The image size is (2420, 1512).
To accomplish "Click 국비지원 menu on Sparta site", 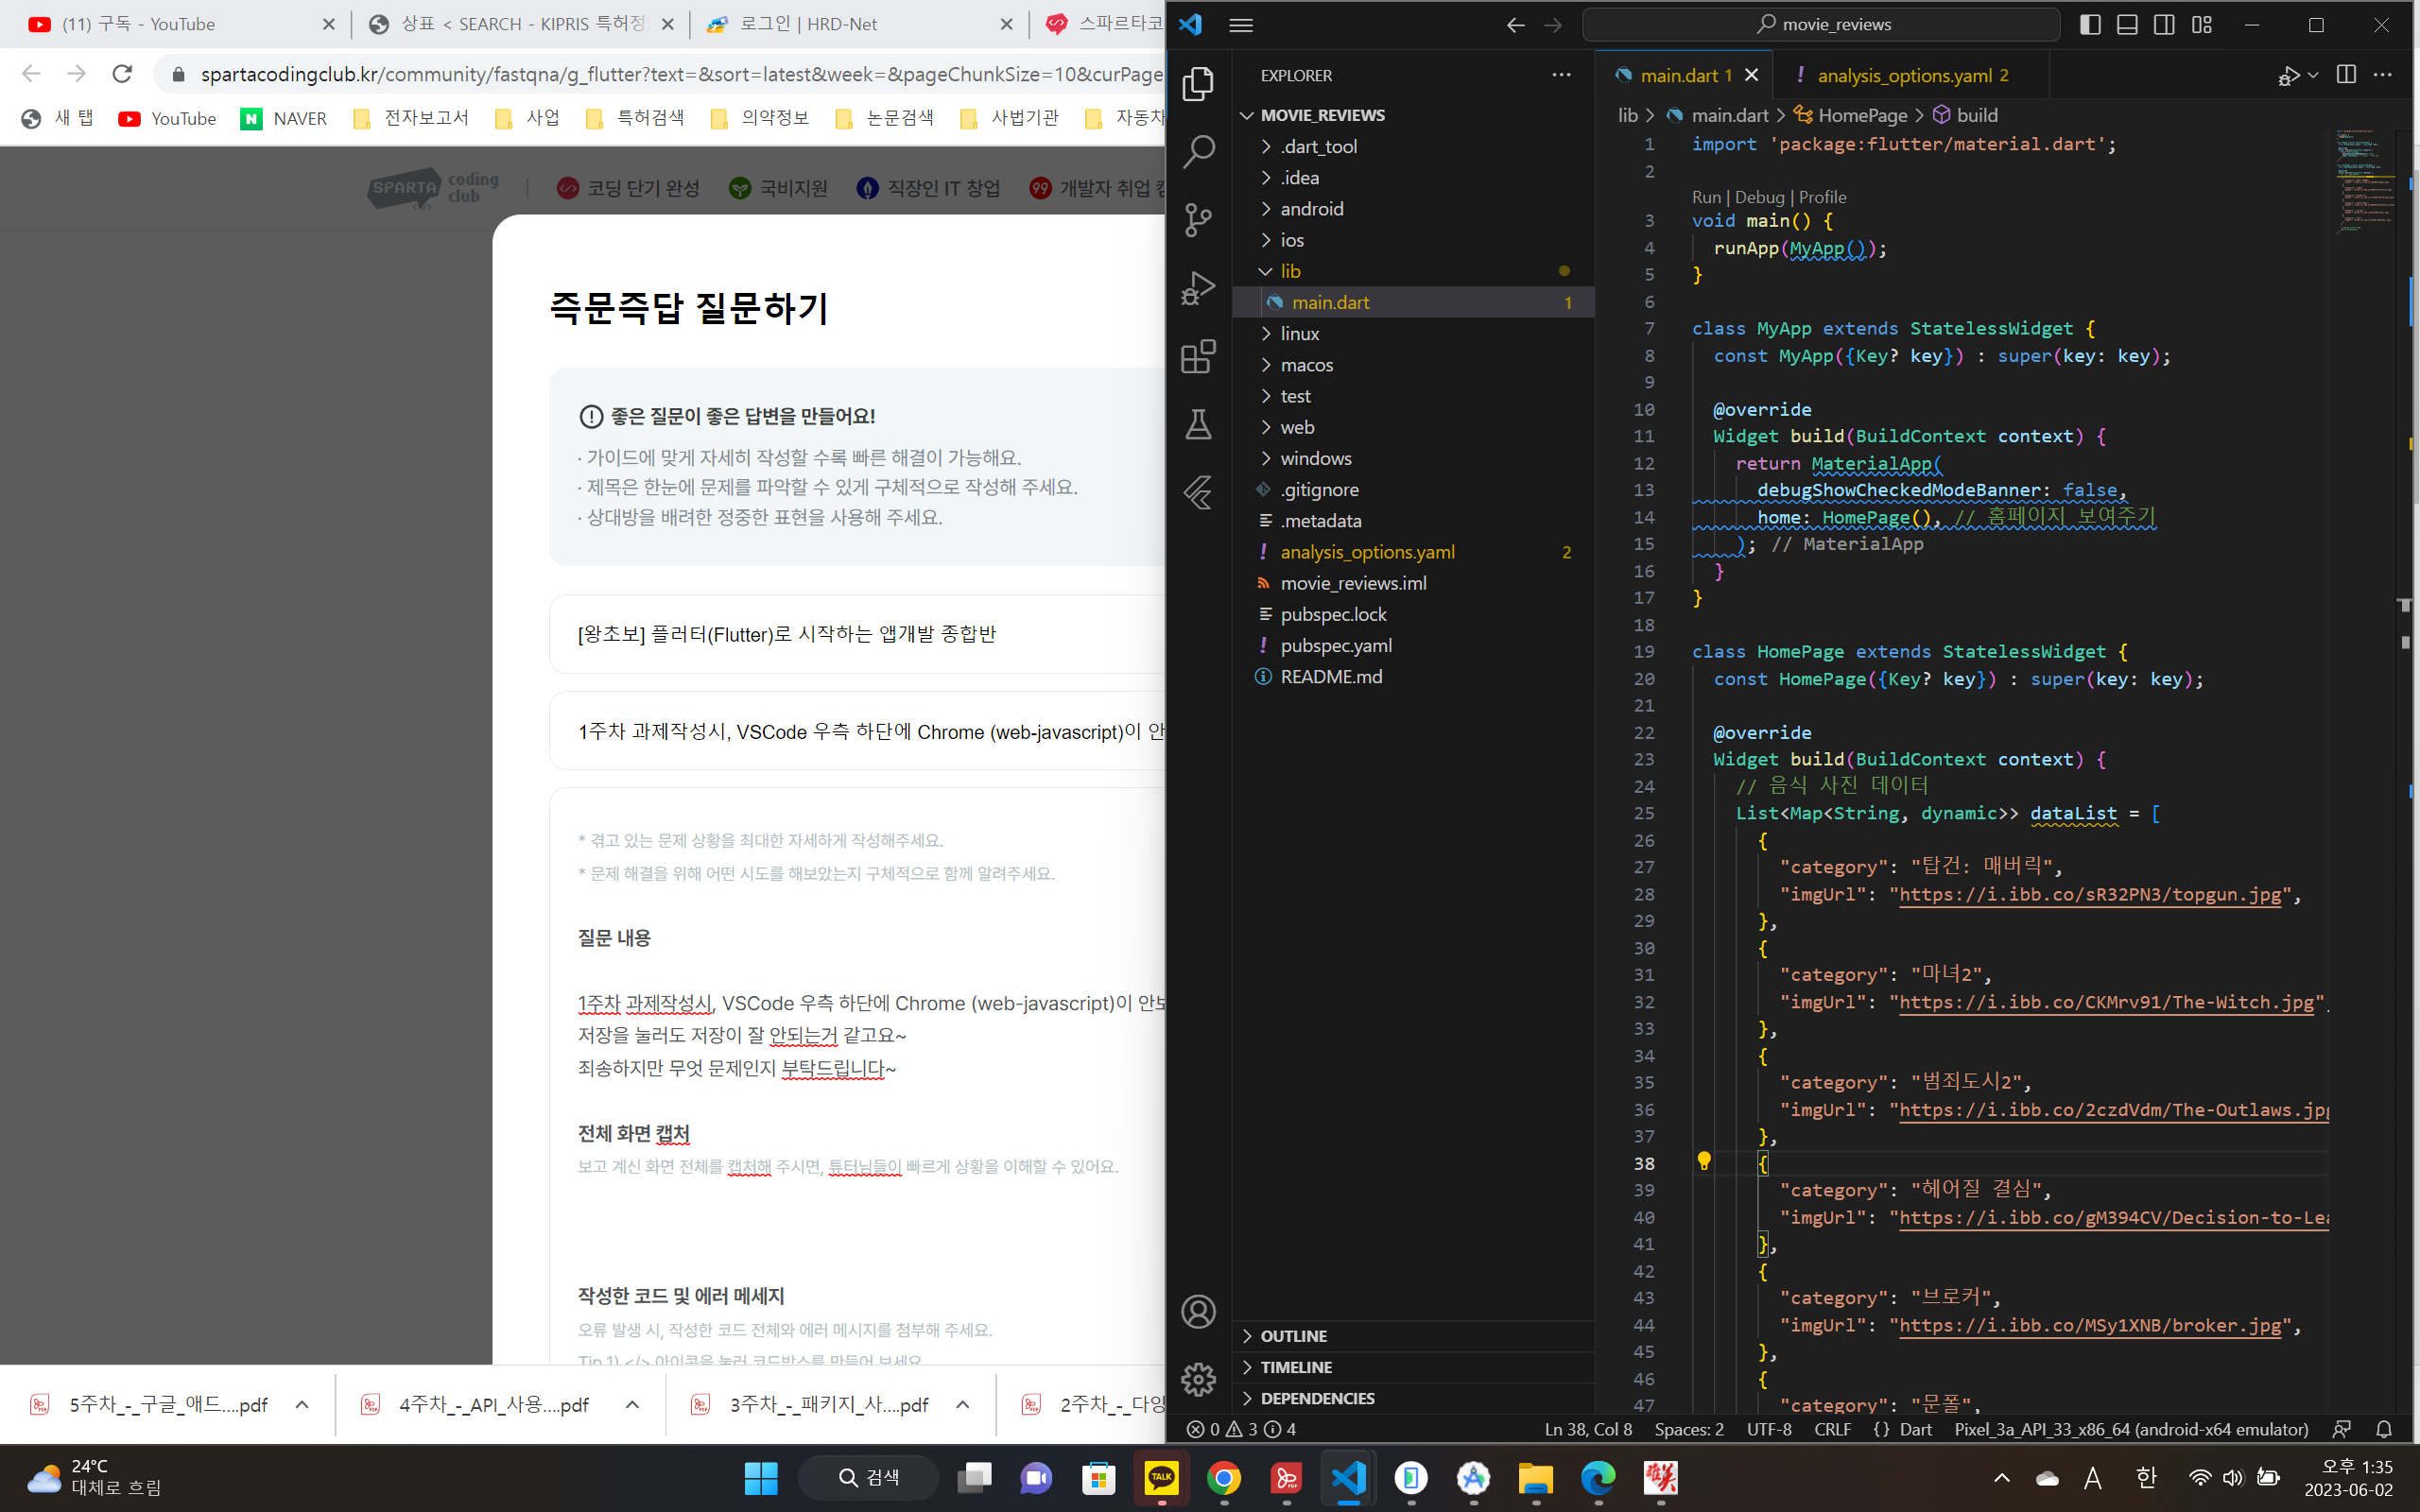I will click(779, 188).
